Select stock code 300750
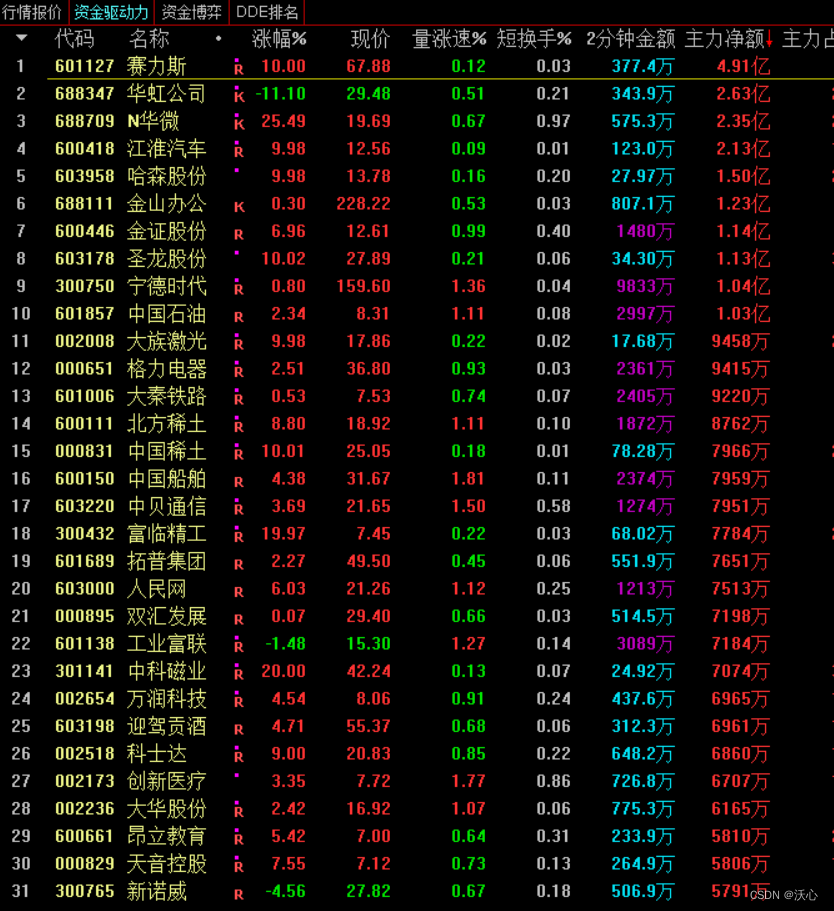The width and height of the screenshot is (834, 911). 85,286
